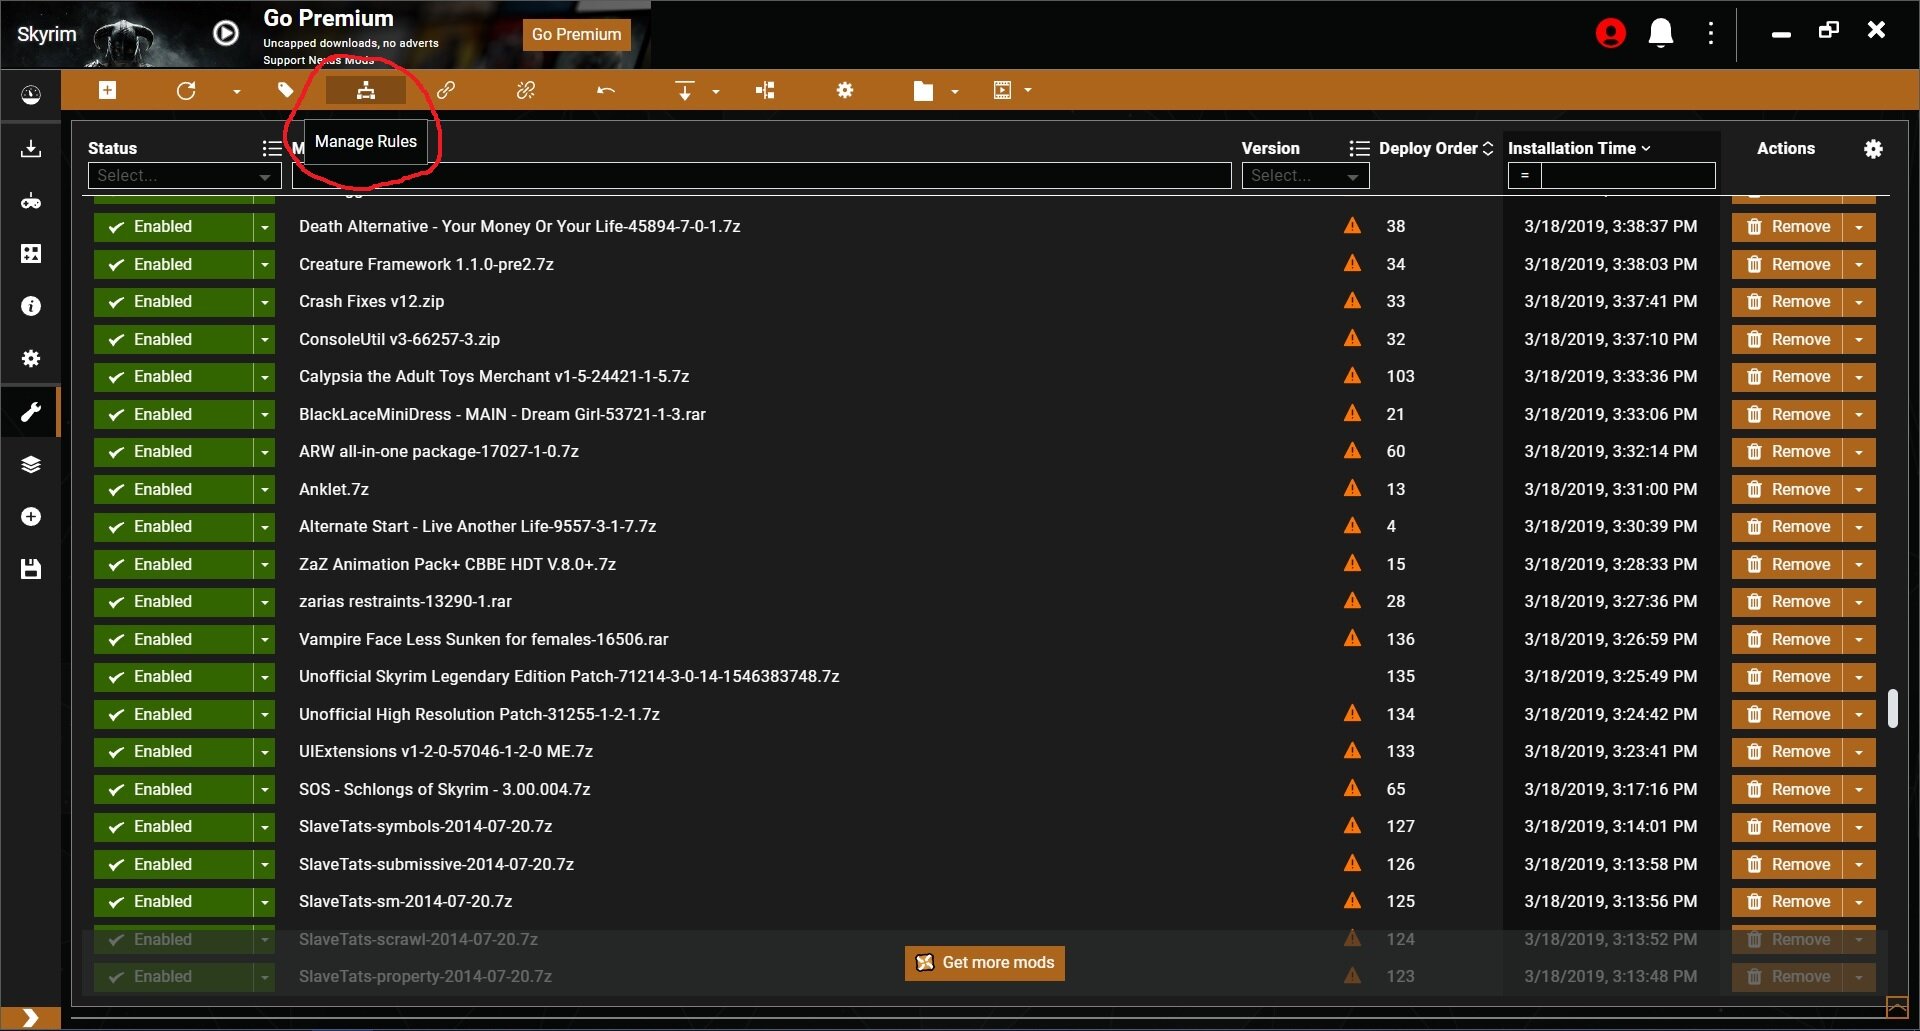Select the Mods wrench sidebar icon
Screen dimensions: 1920x1031
31,412
